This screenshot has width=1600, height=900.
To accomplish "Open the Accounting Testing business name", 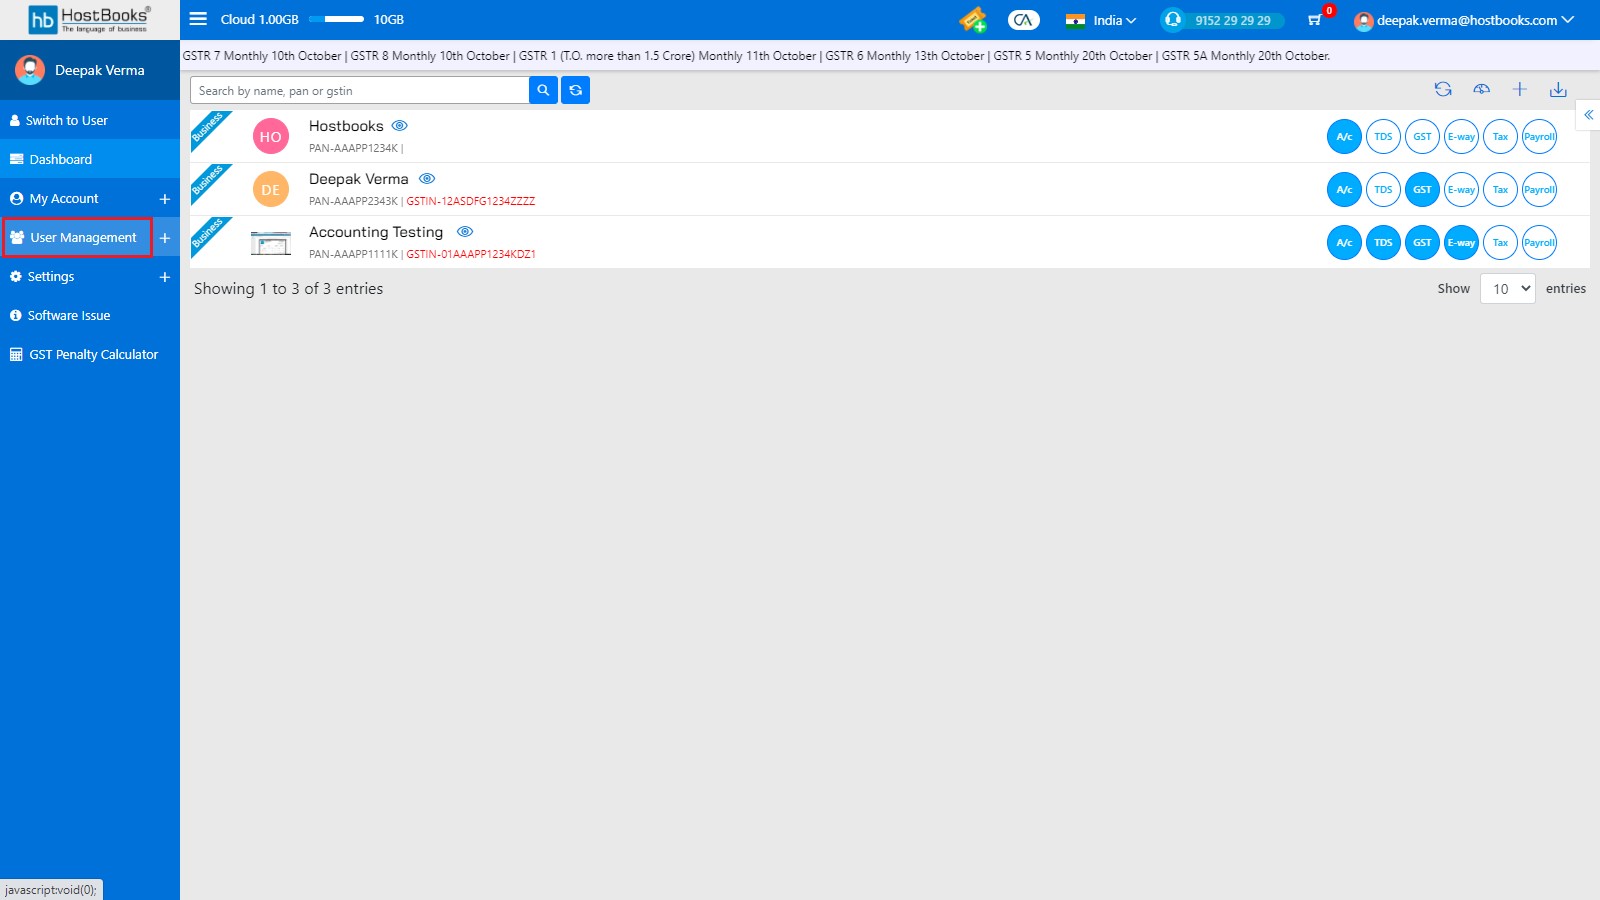I will (376, 232).
